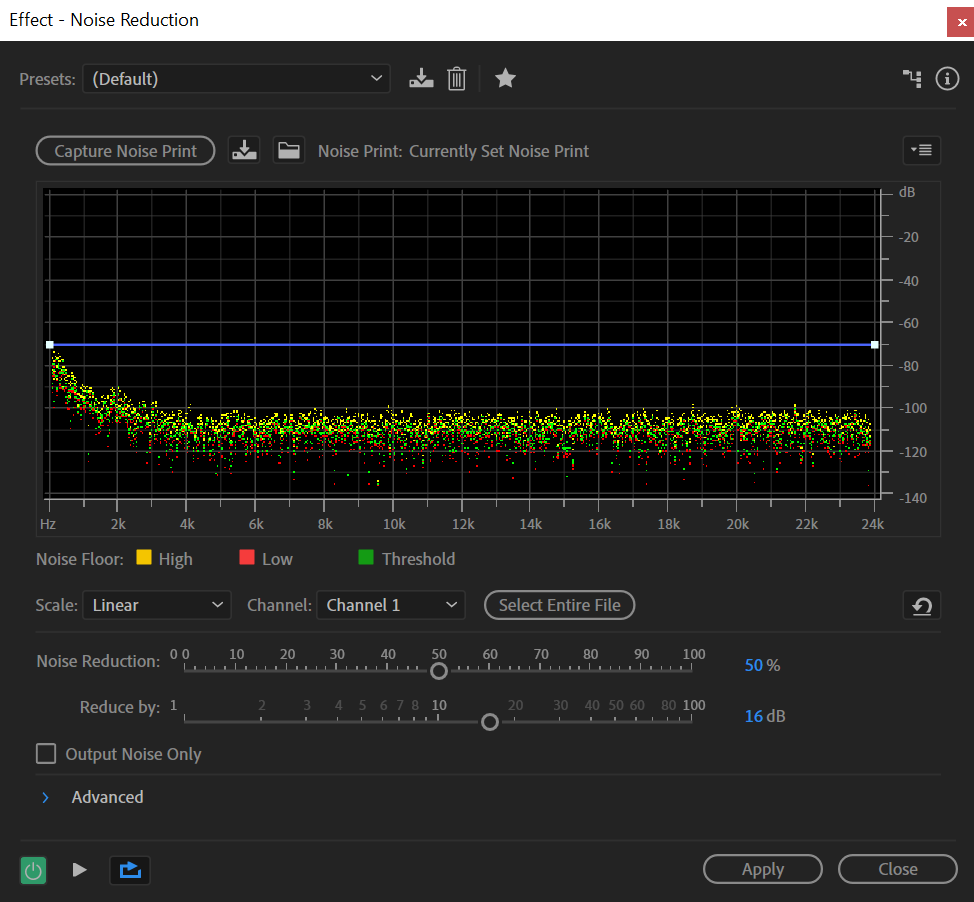Enable the Output Noise Only checkbox

coord(46,754)
